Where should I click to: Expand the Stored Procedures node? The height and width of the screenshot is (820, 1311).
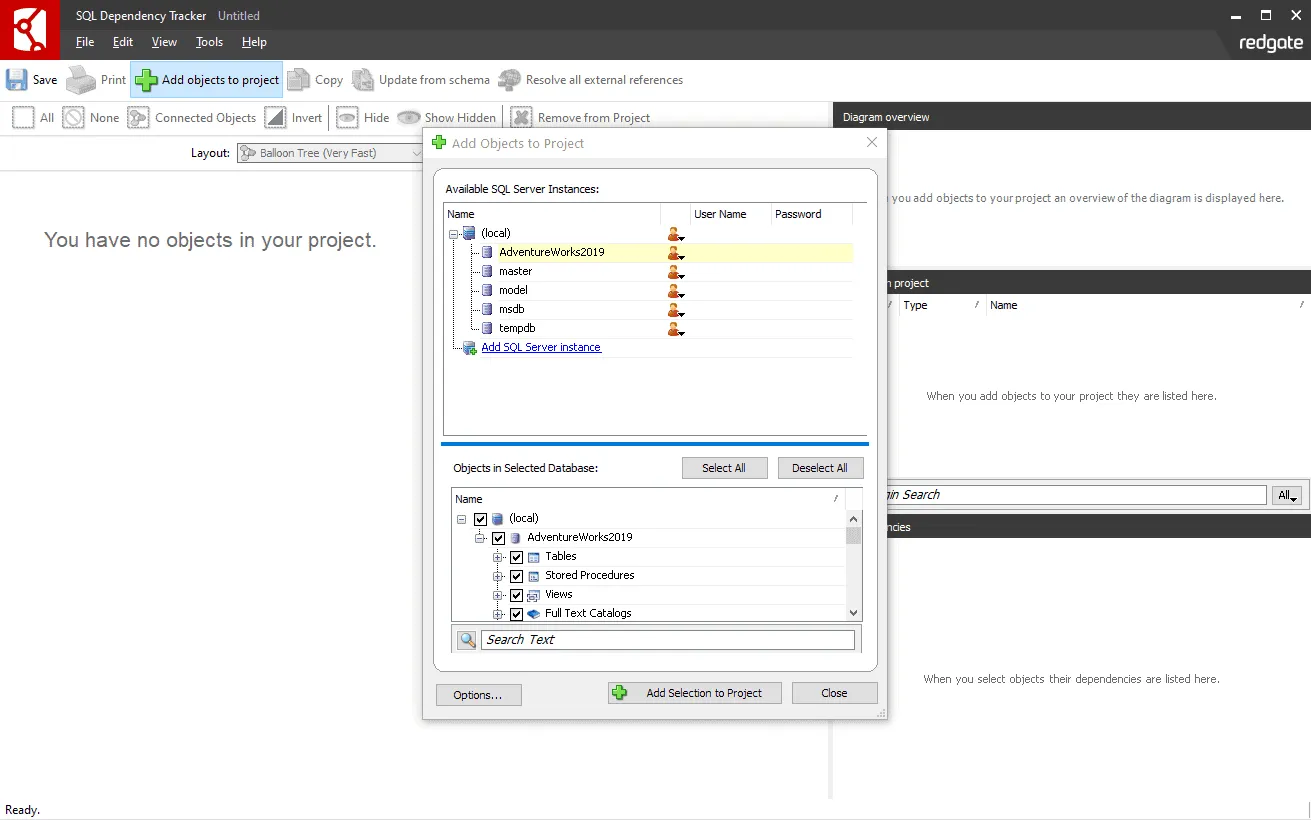coord(498,576)
